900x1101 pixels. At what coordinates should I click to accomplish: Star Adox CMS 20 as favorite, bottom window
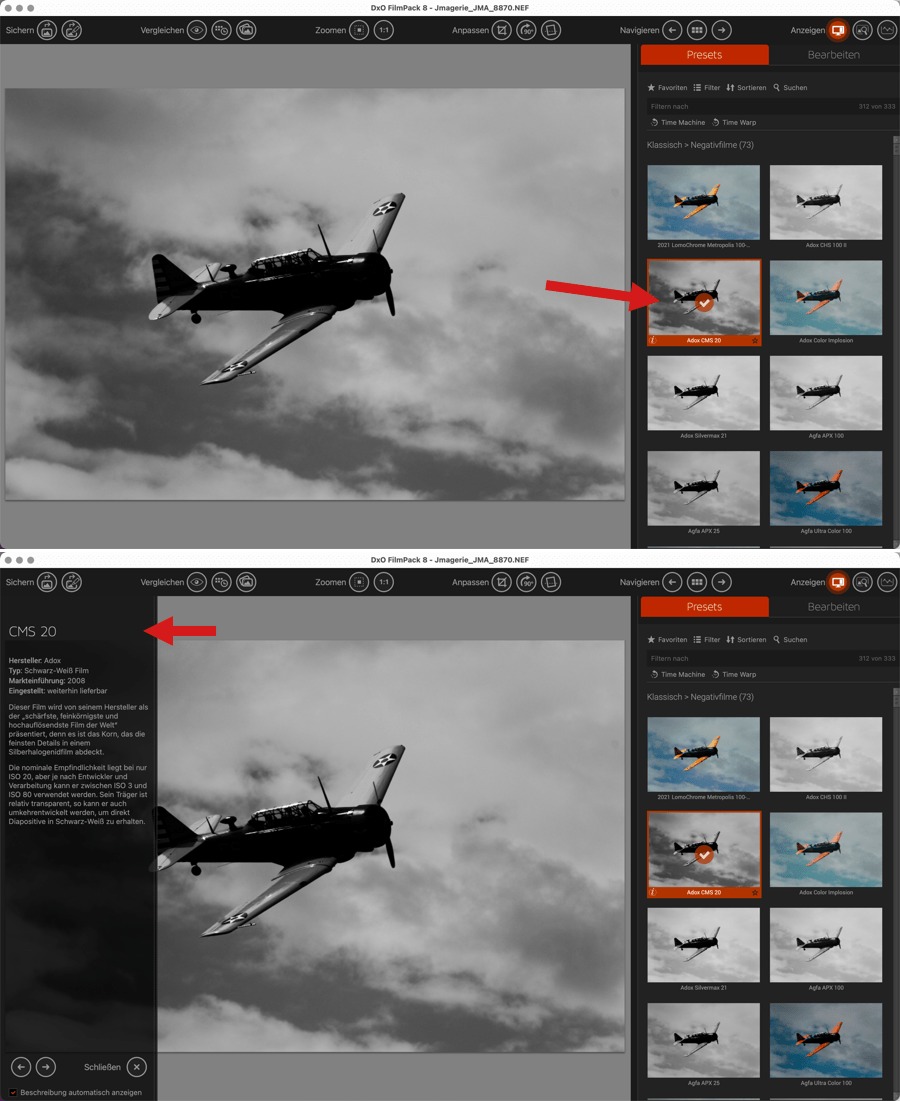[755, 892]
